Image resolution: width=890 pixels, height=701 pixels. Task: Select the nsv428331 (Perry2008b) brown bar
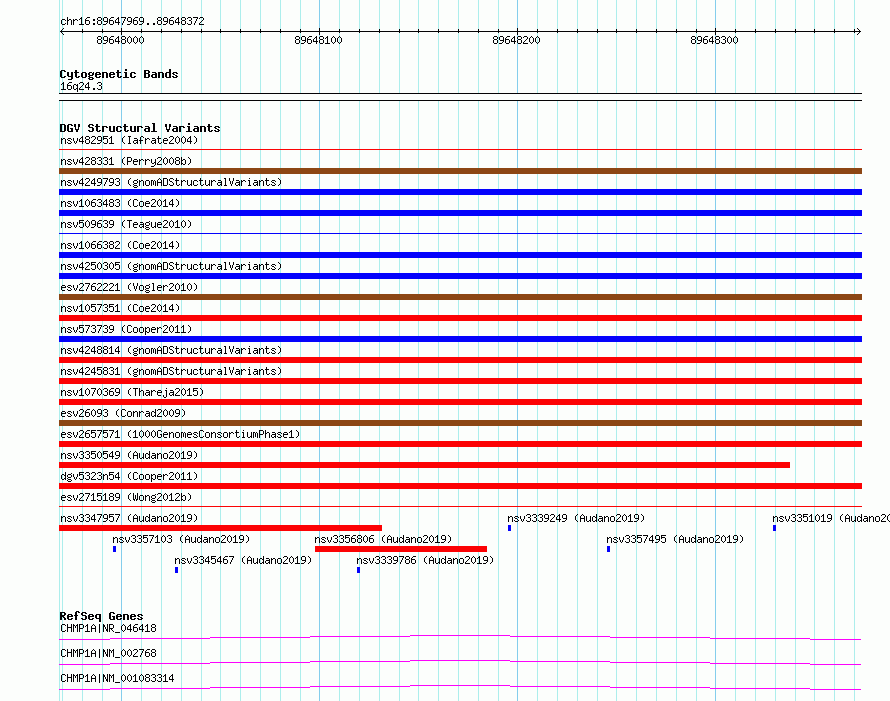(x=460, y=171)
